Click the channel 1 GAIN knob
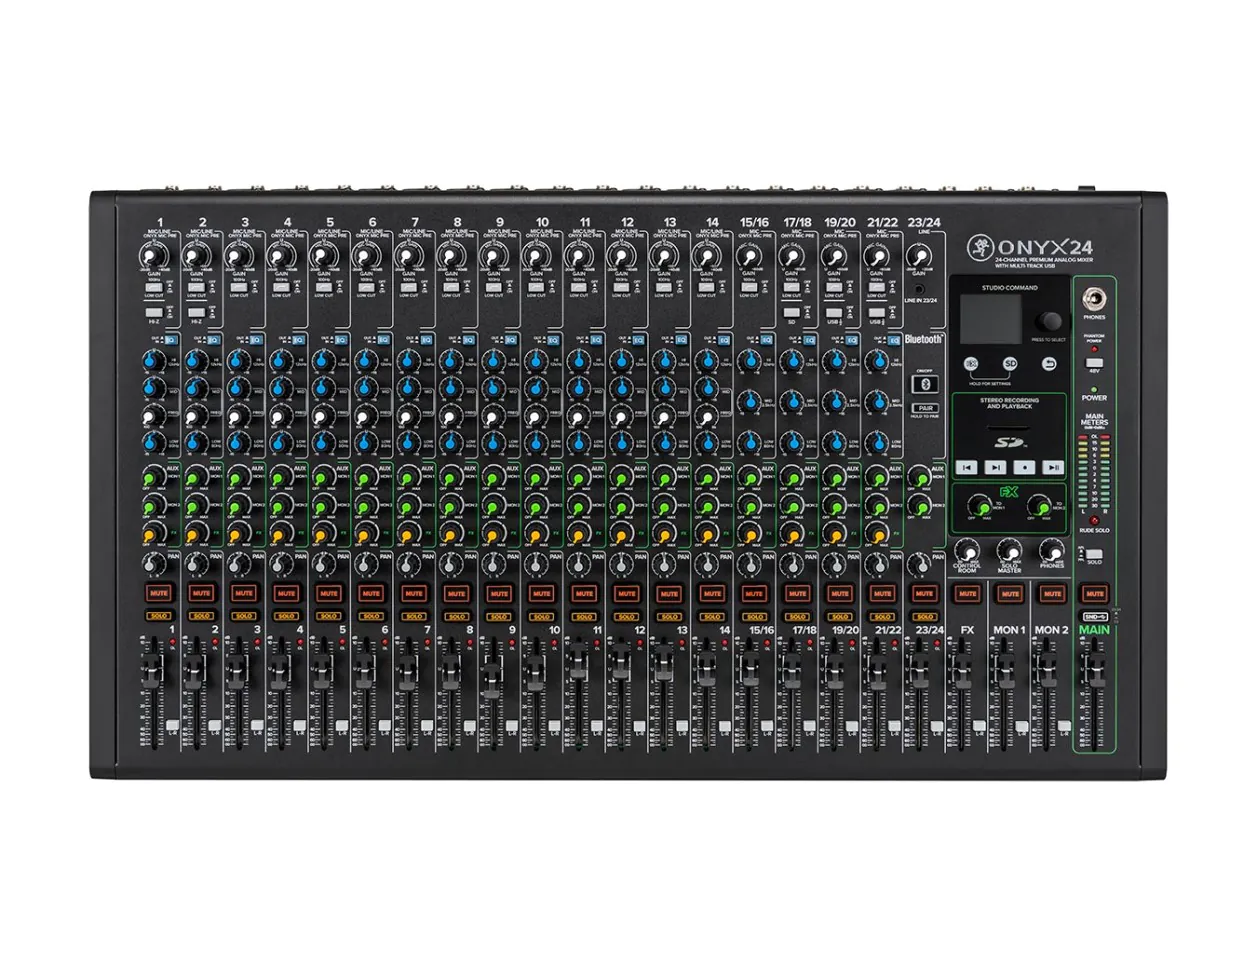The height and width of the screenshot is (966, 1257). [154, 256]
